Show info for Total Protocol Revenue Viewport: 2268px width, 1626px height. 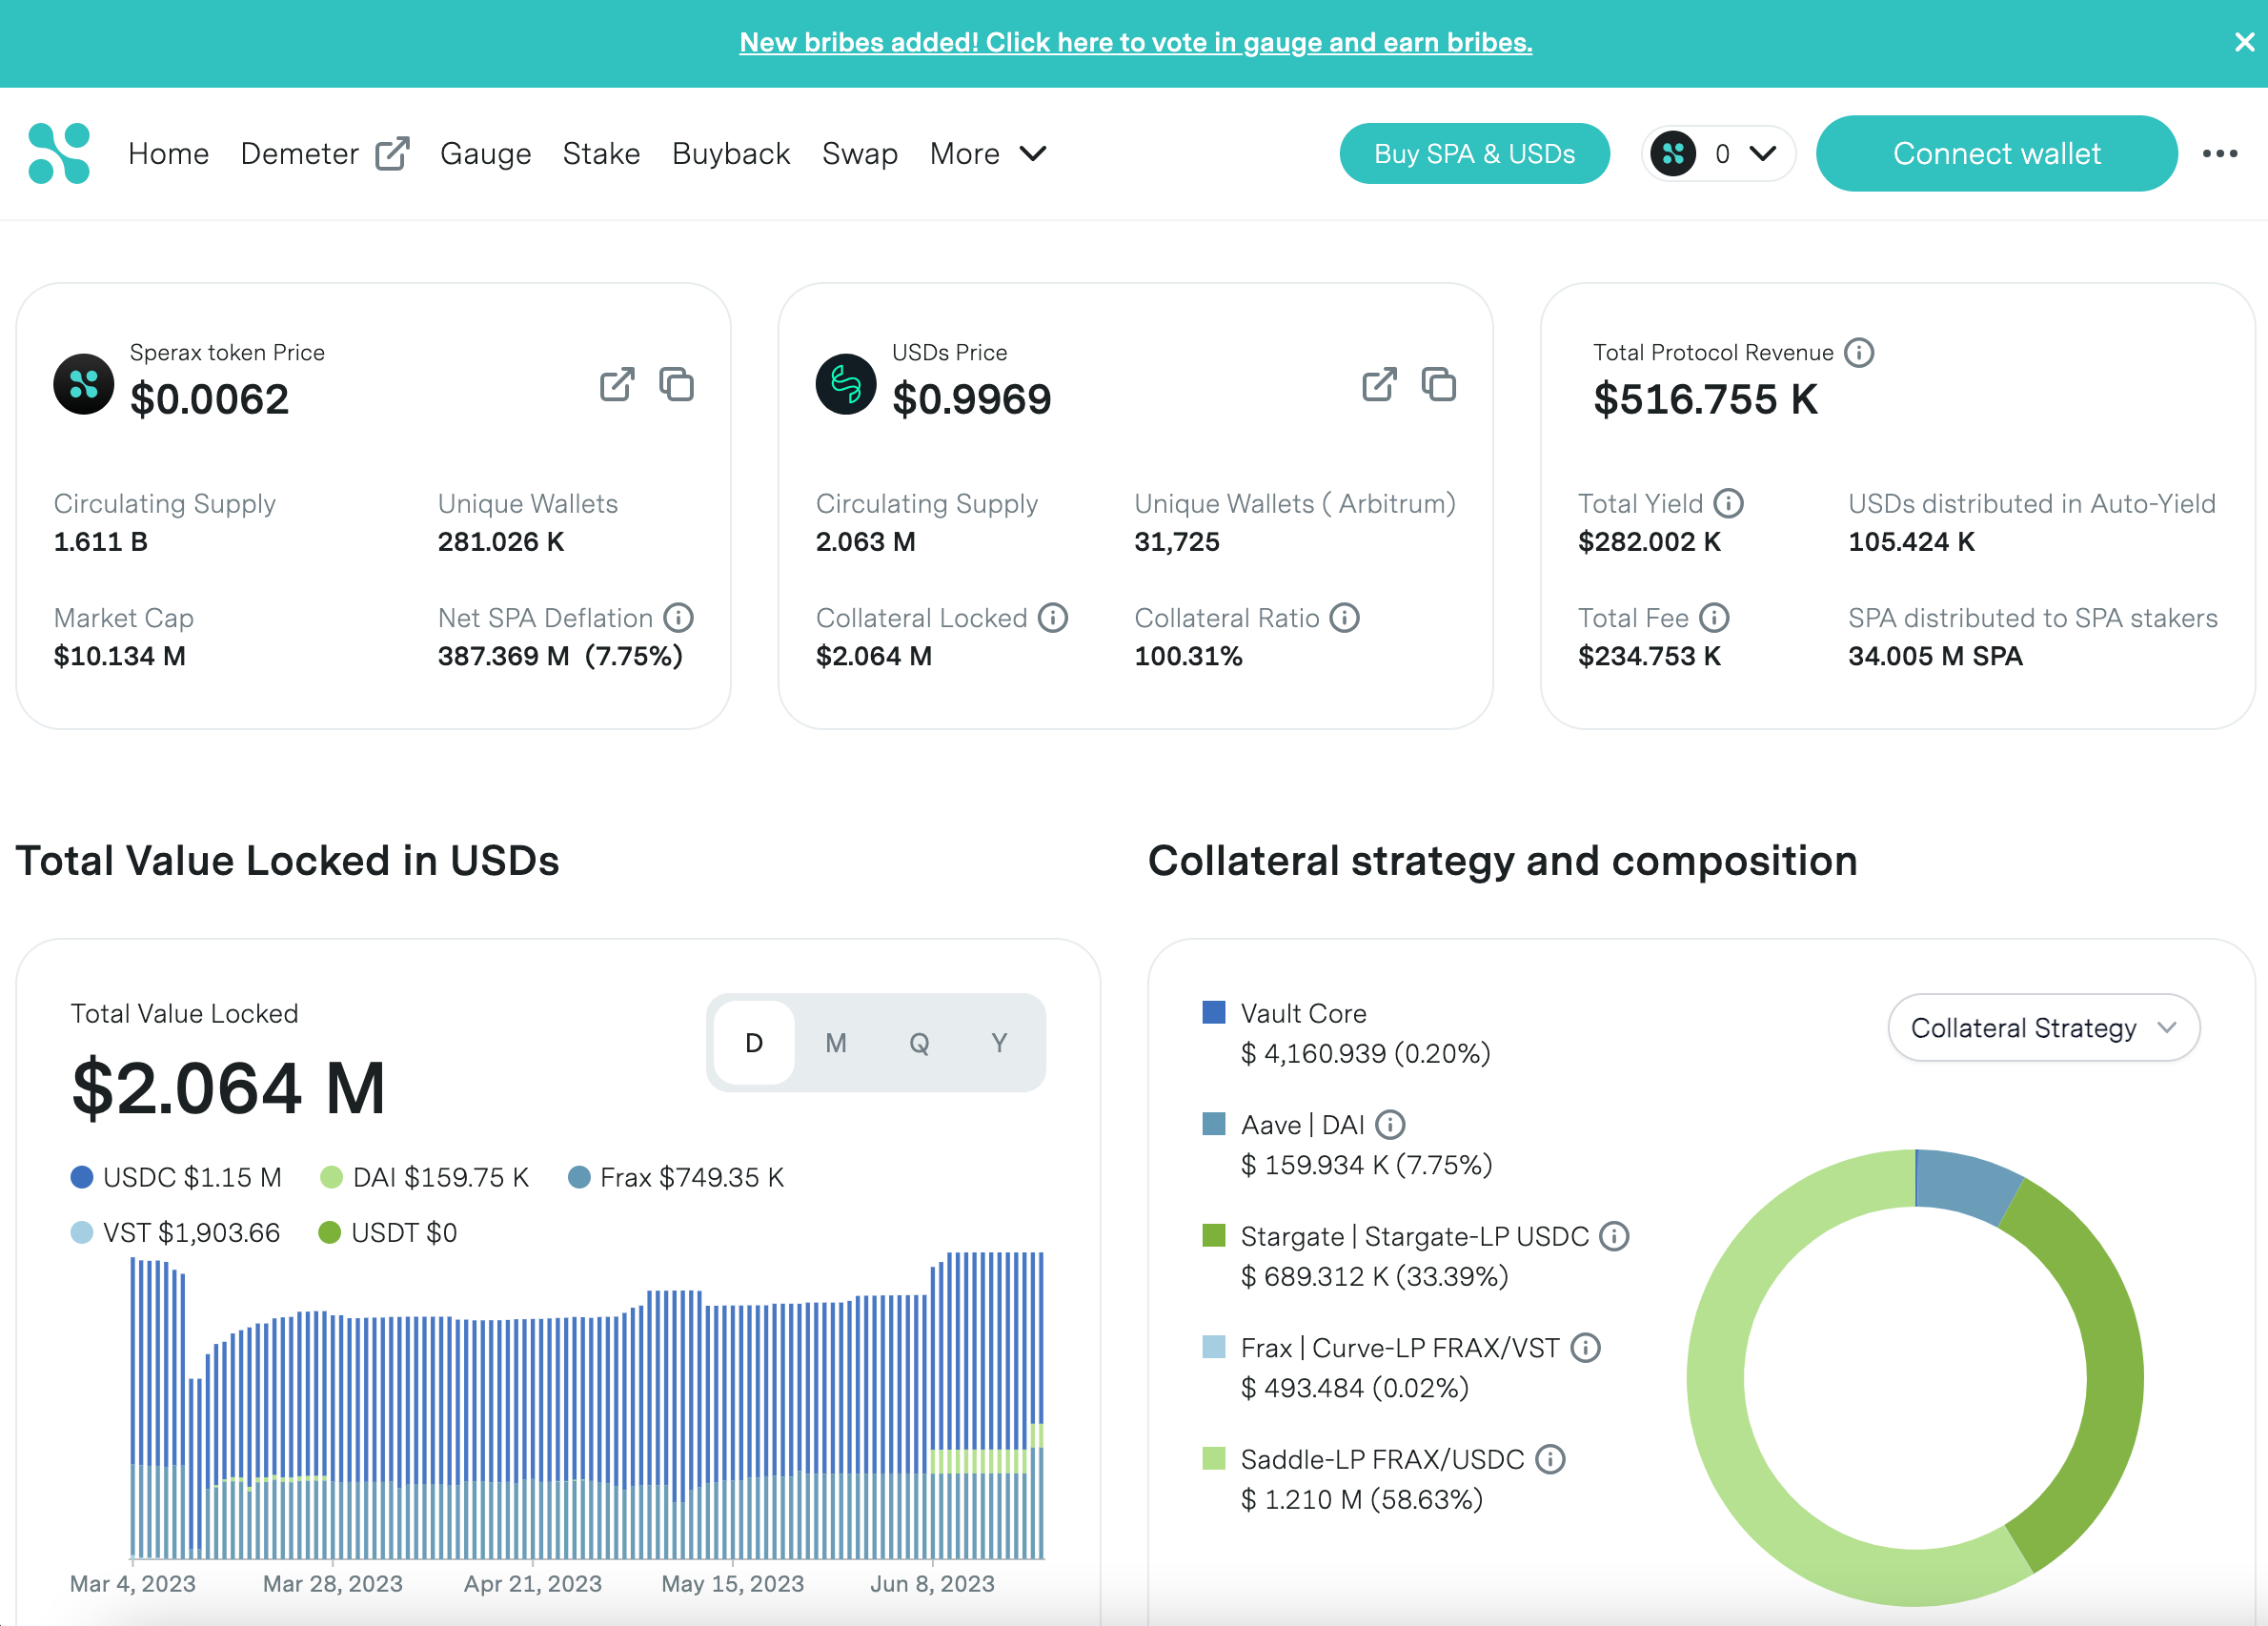click(1859, 352)
